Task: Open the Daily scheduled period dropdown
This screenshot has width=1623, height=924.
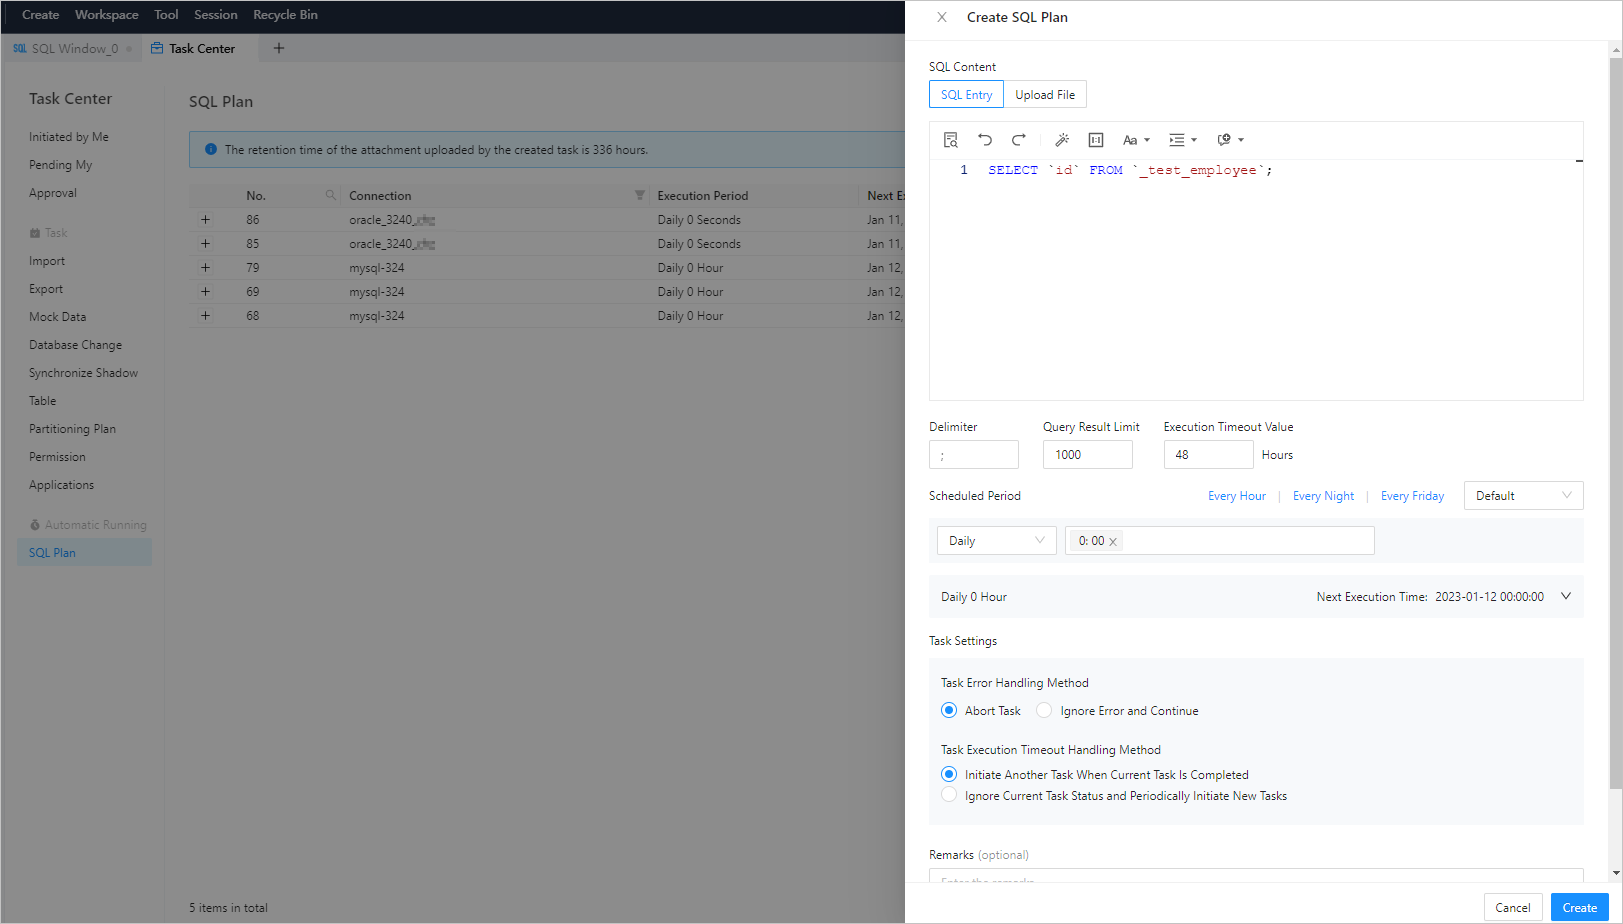Action: [996, 540]
